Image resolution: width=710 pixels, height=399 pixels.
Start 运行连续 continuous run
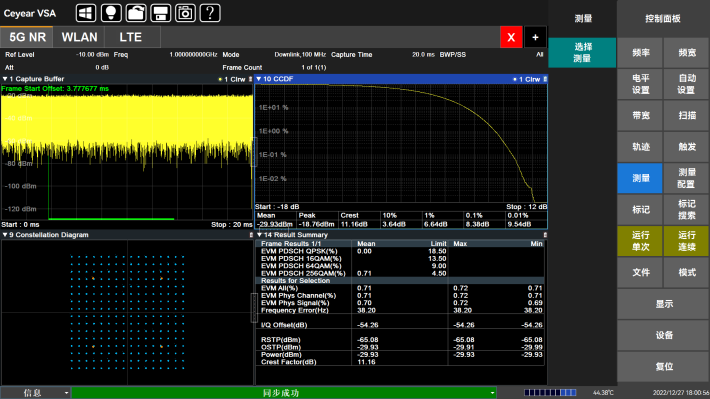(x=686, y=241)
